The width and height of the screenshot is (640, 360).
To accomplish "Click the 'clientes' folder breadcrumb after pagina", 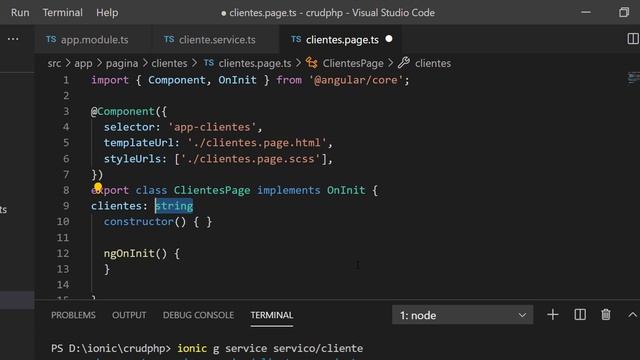I will tap(169, 63).
